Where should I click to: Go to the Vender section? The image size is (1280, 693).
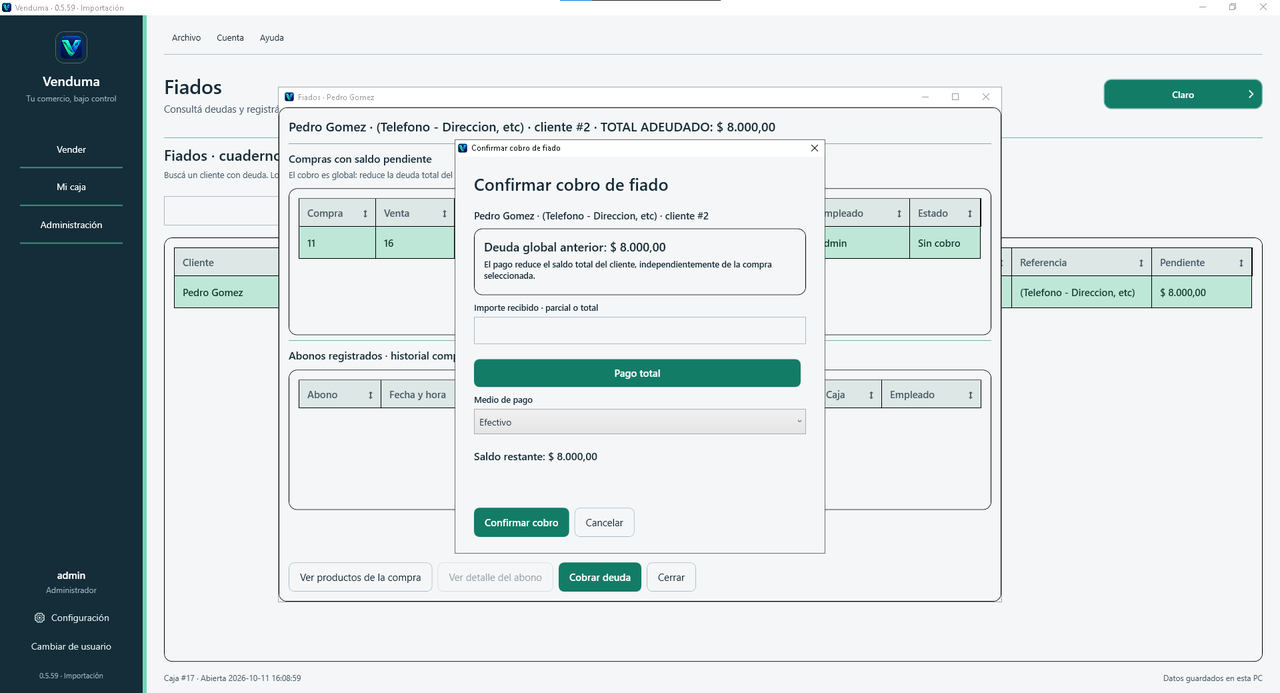(x=71, y=150)
